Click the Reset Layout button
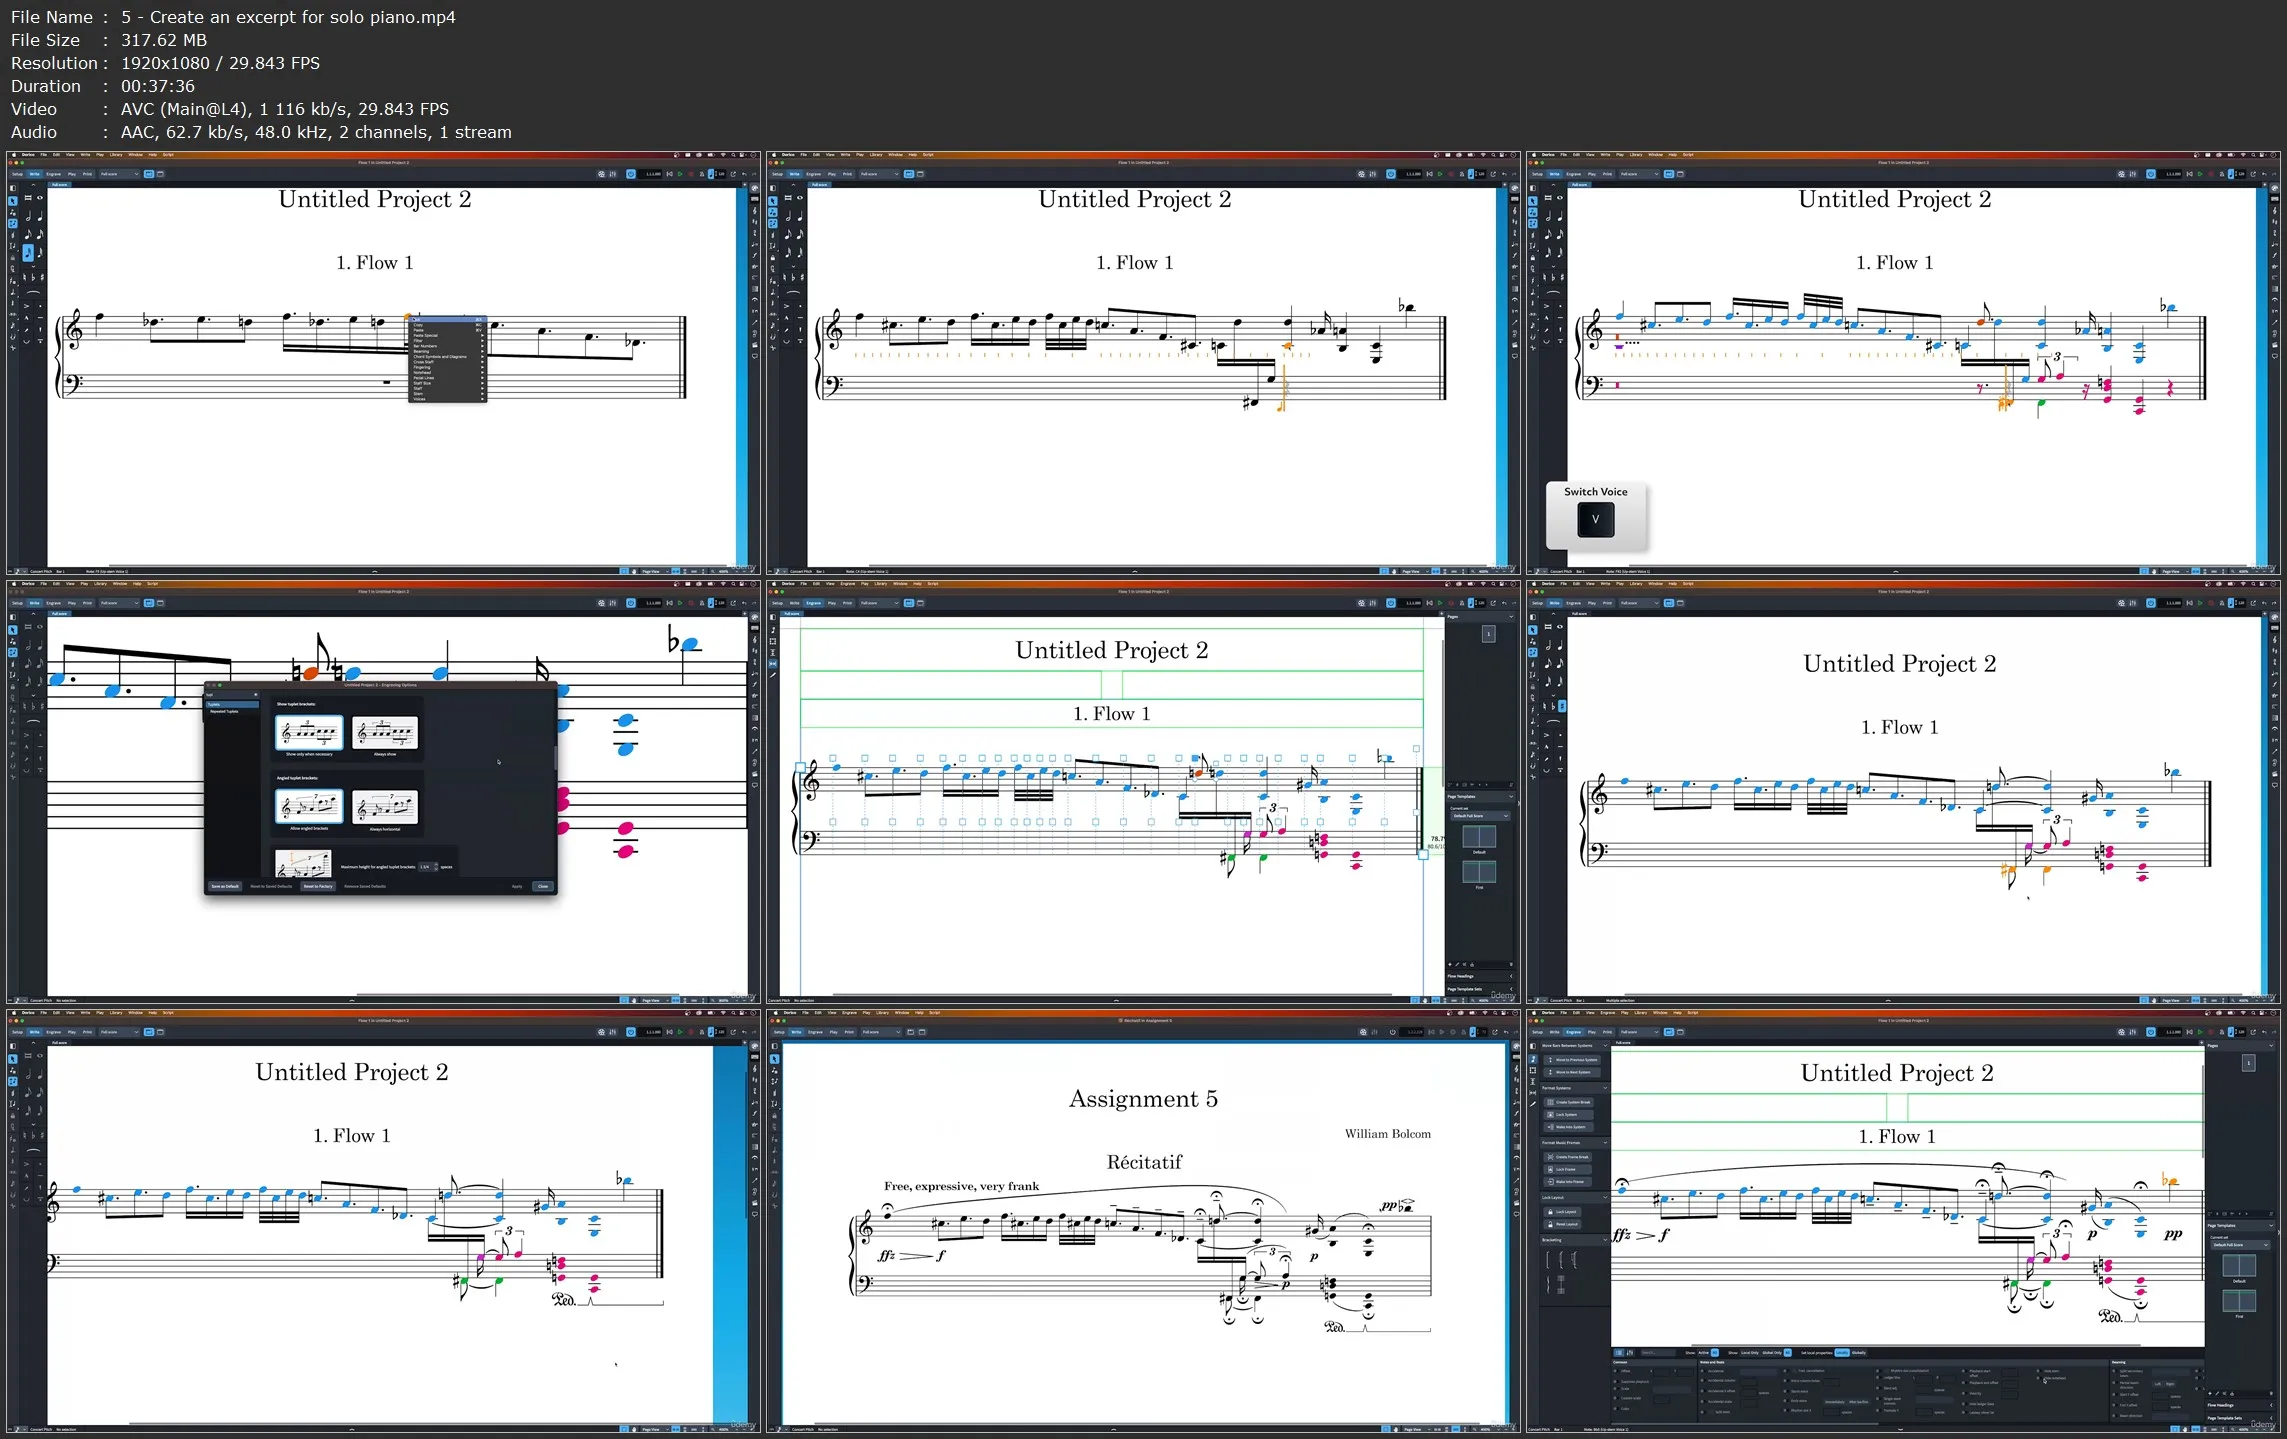 tap(1562, 1224)
